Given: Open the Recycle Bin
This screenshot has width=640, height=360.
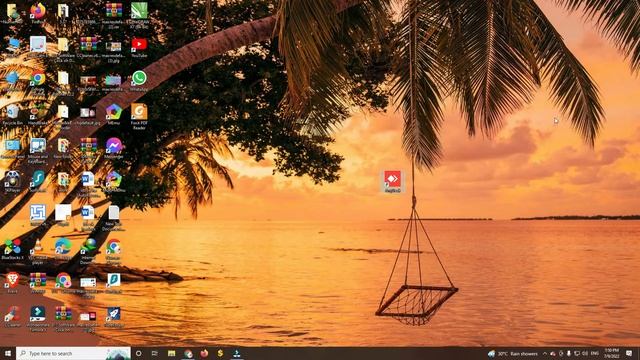Looking at the screenshot, I should [x=12, y=114].
